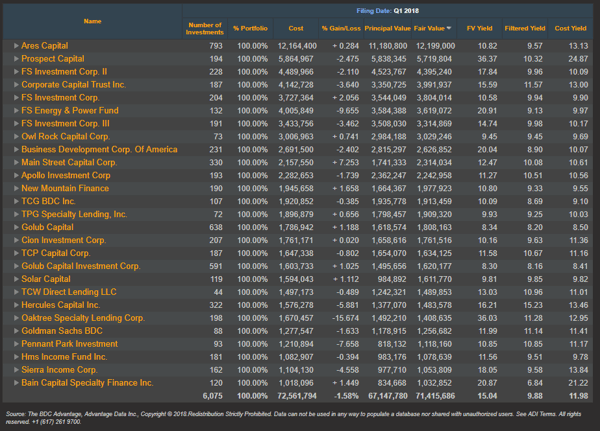Sort by the Name column header
600x431 pixels.
[93, 21]
